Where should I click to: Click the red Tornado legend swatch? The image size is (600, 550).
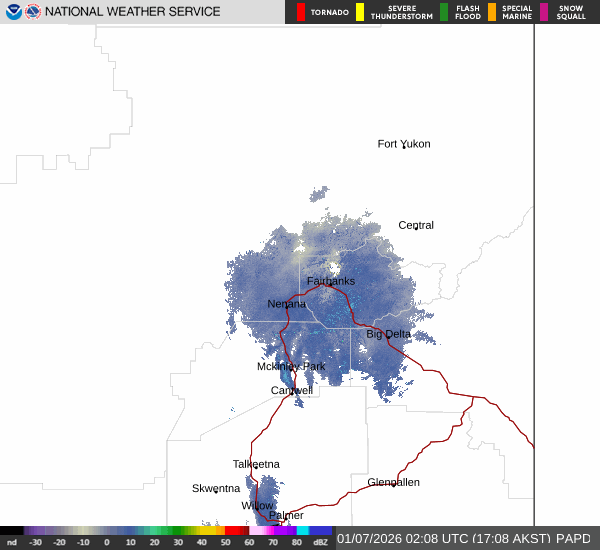(x=301, y=12)
